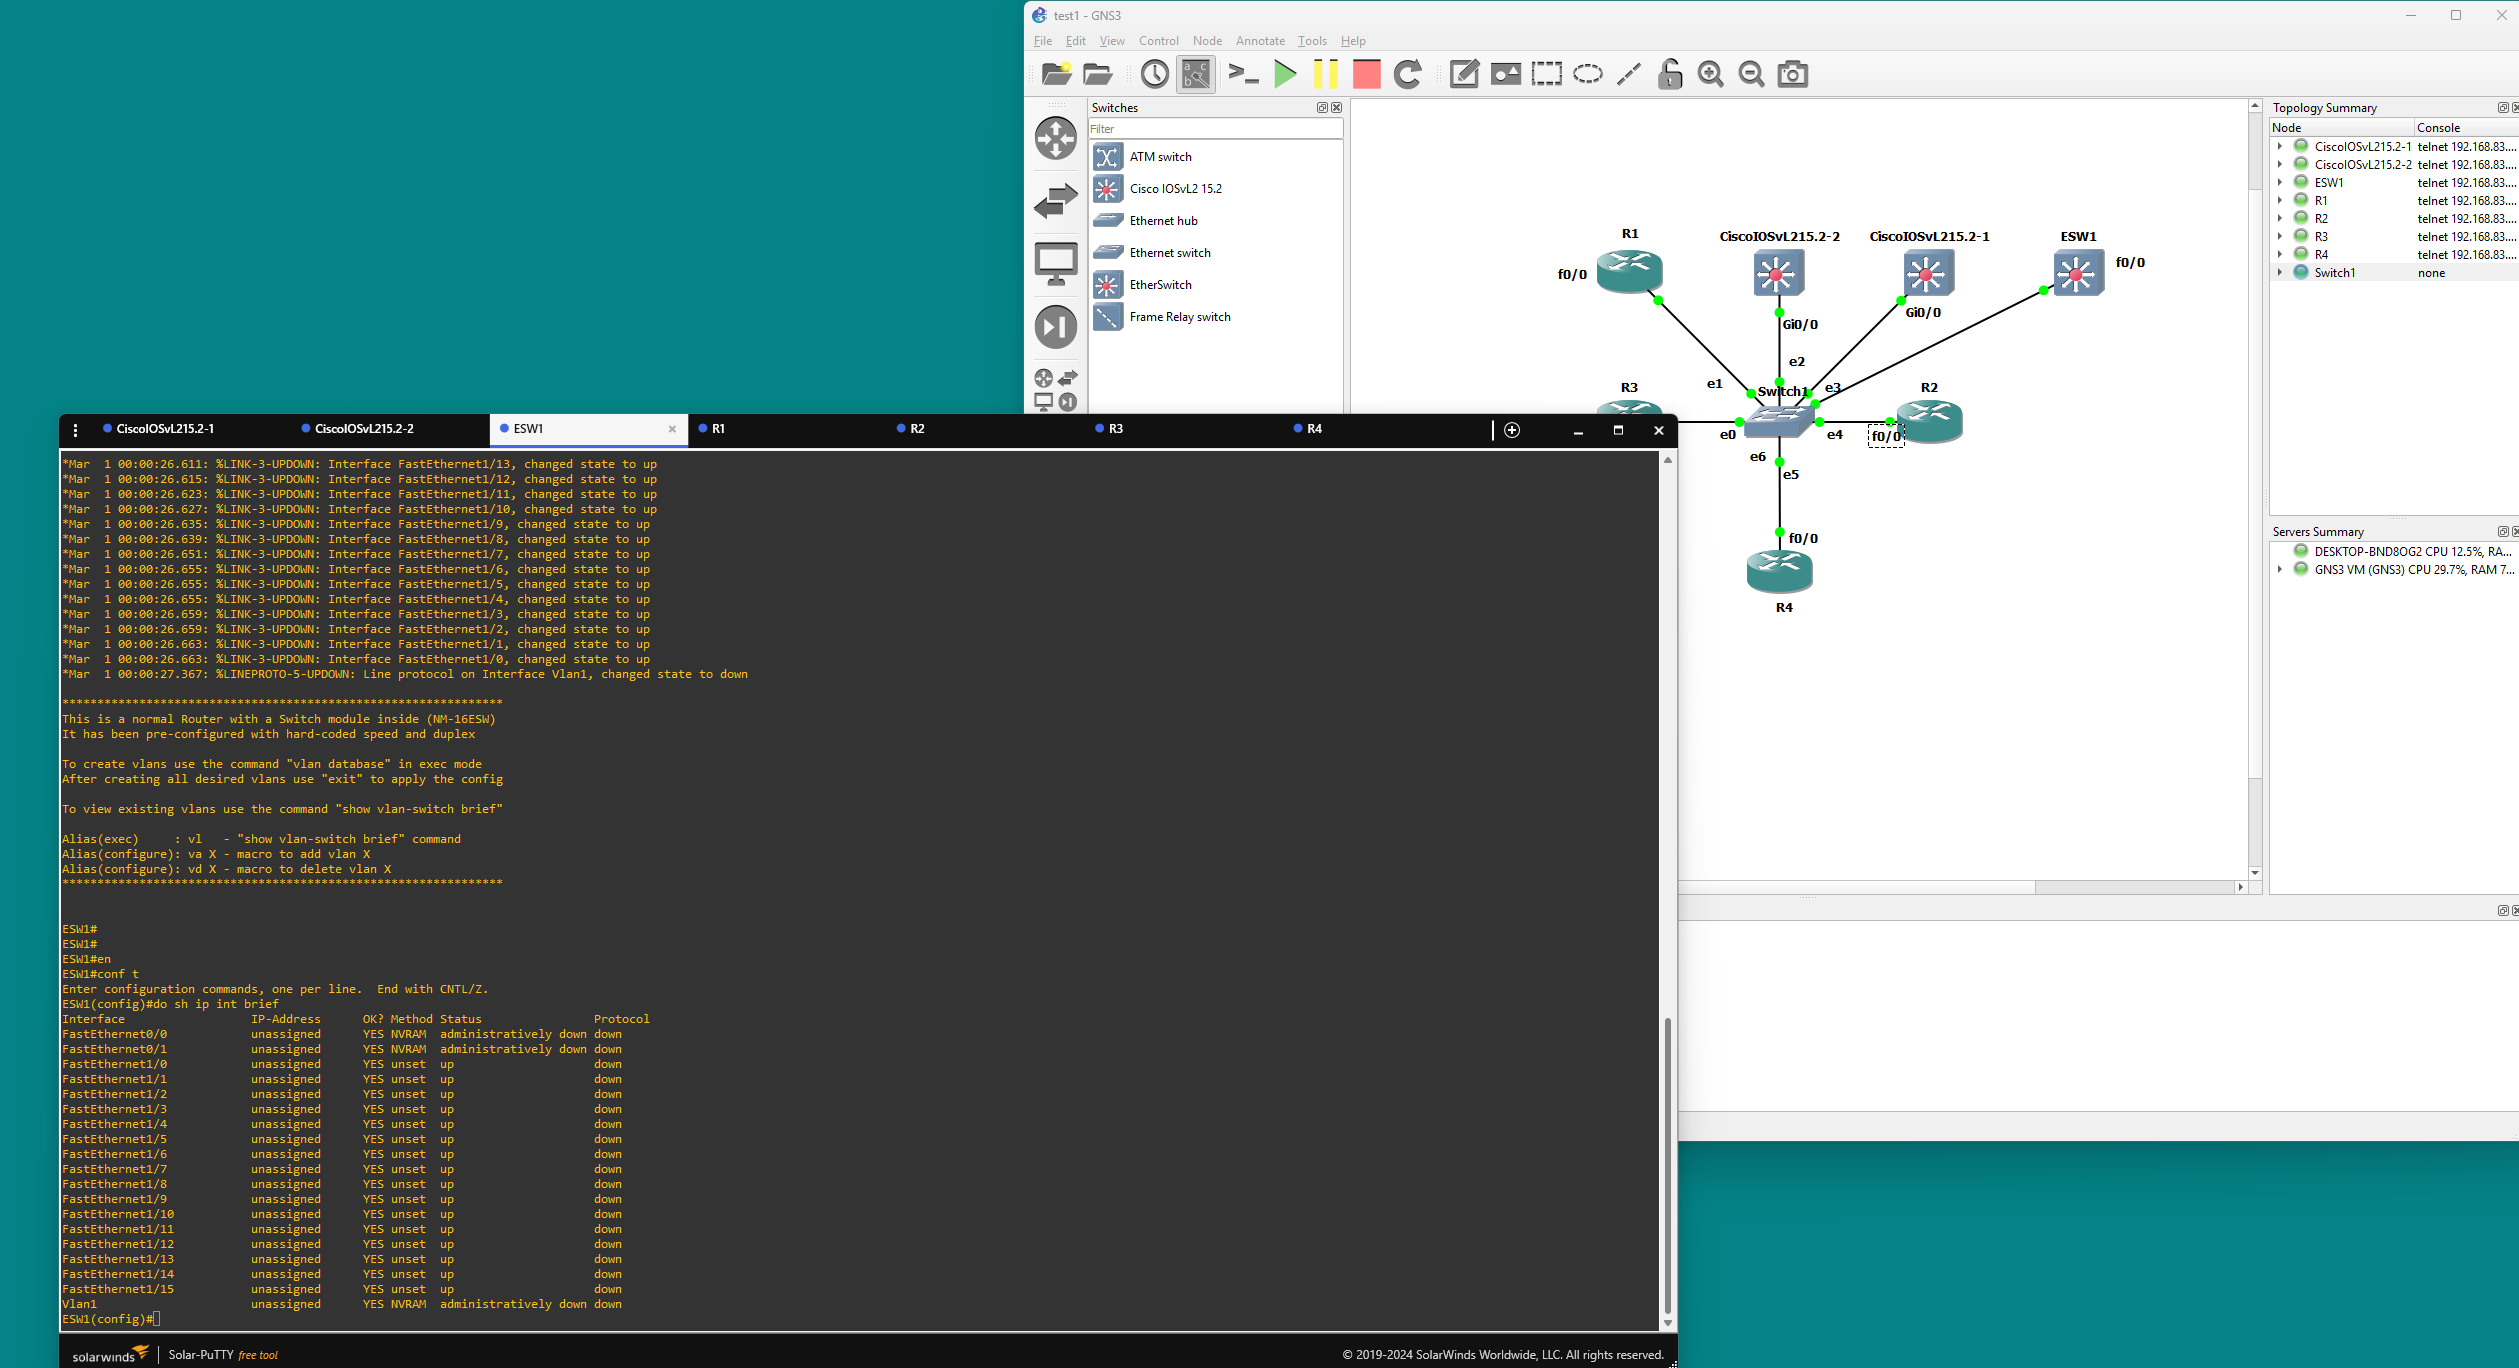Screen dimensions: 2519x1368
Task: Suspend all nodes with yellow pause icon
Action: (1325, 74)
